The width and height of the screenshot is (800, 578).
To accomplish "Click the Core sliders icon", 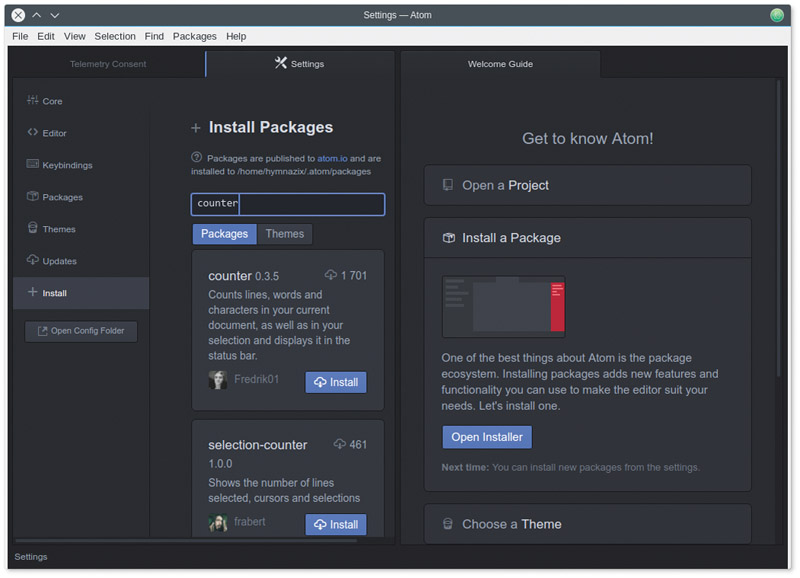I will pos(33,100).
